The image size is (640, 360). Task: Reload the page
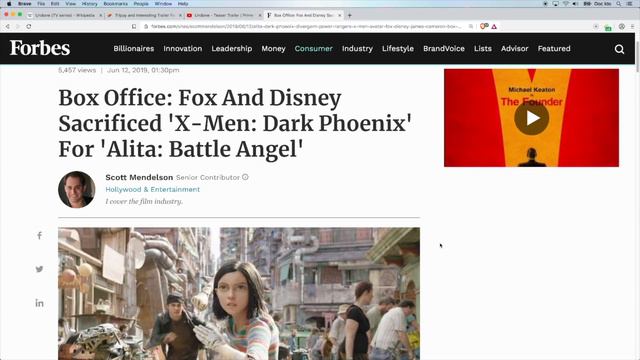click(29, 27)
